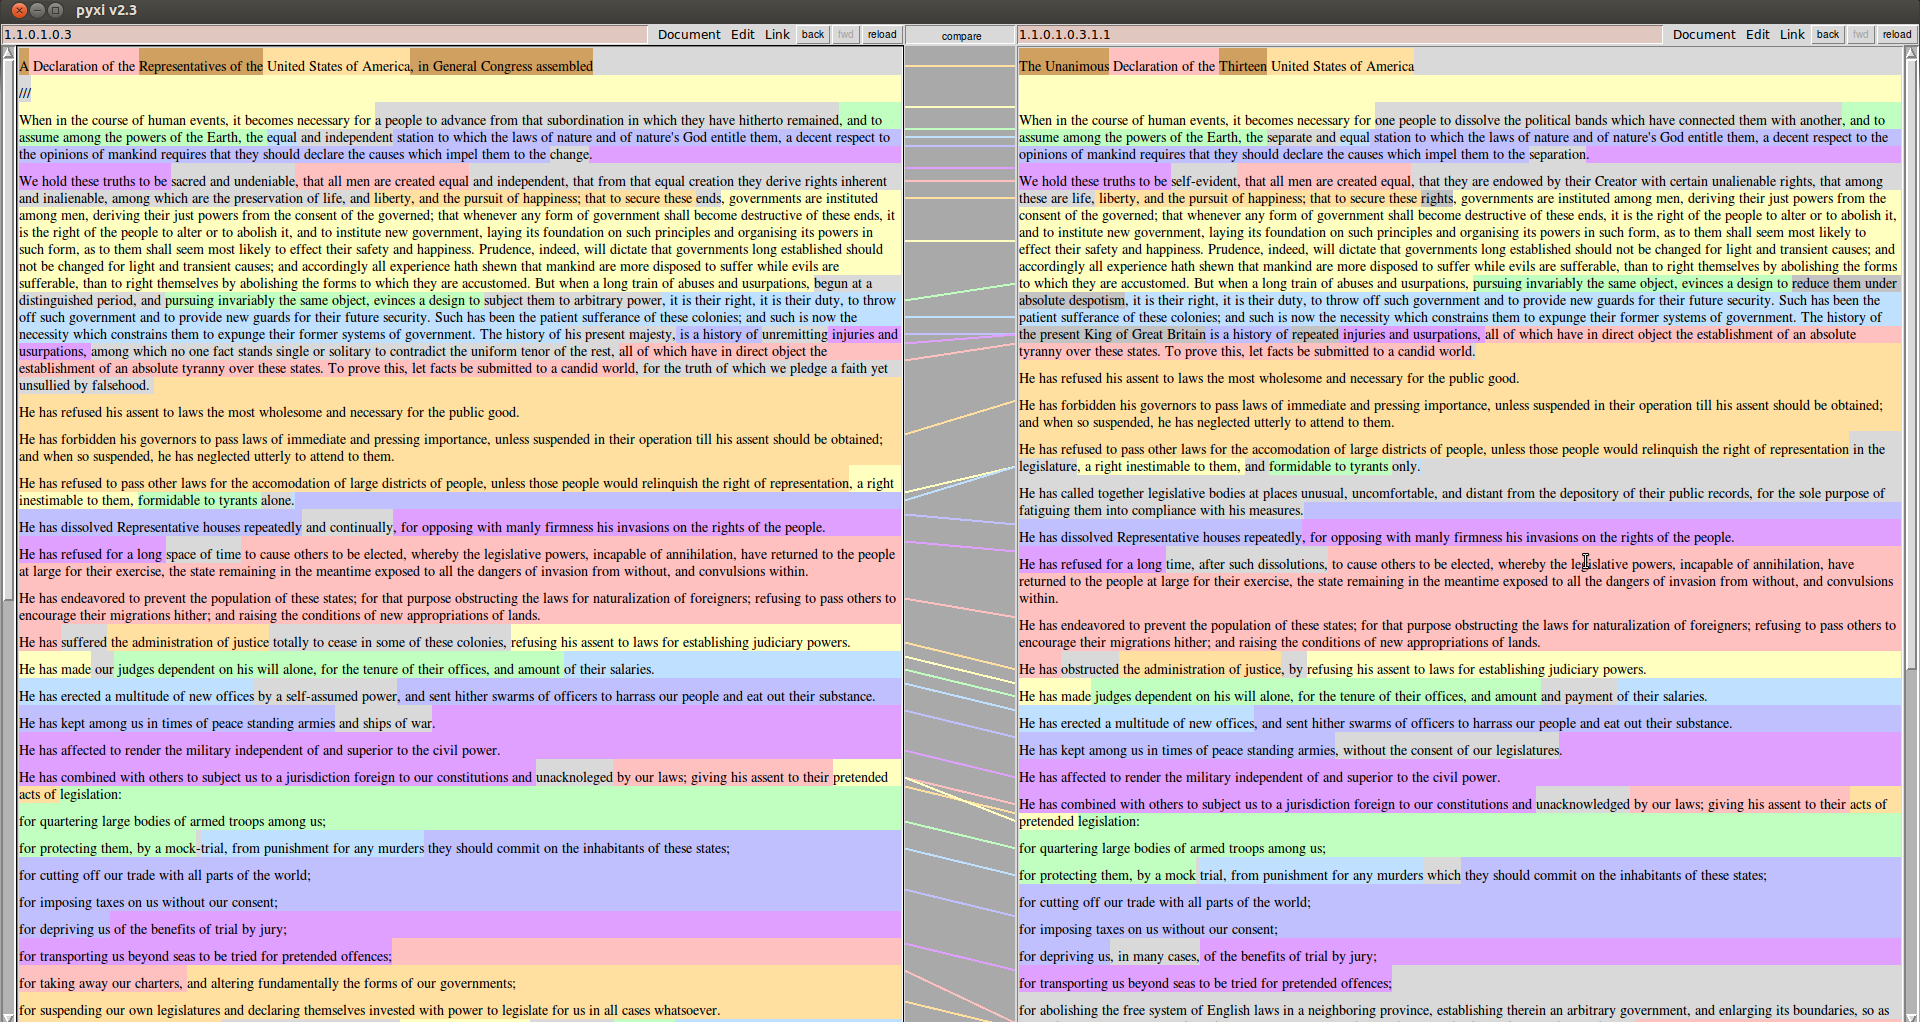
Task: Click left 'for suspending our own legislatures'
Action: coord(369,1011)
